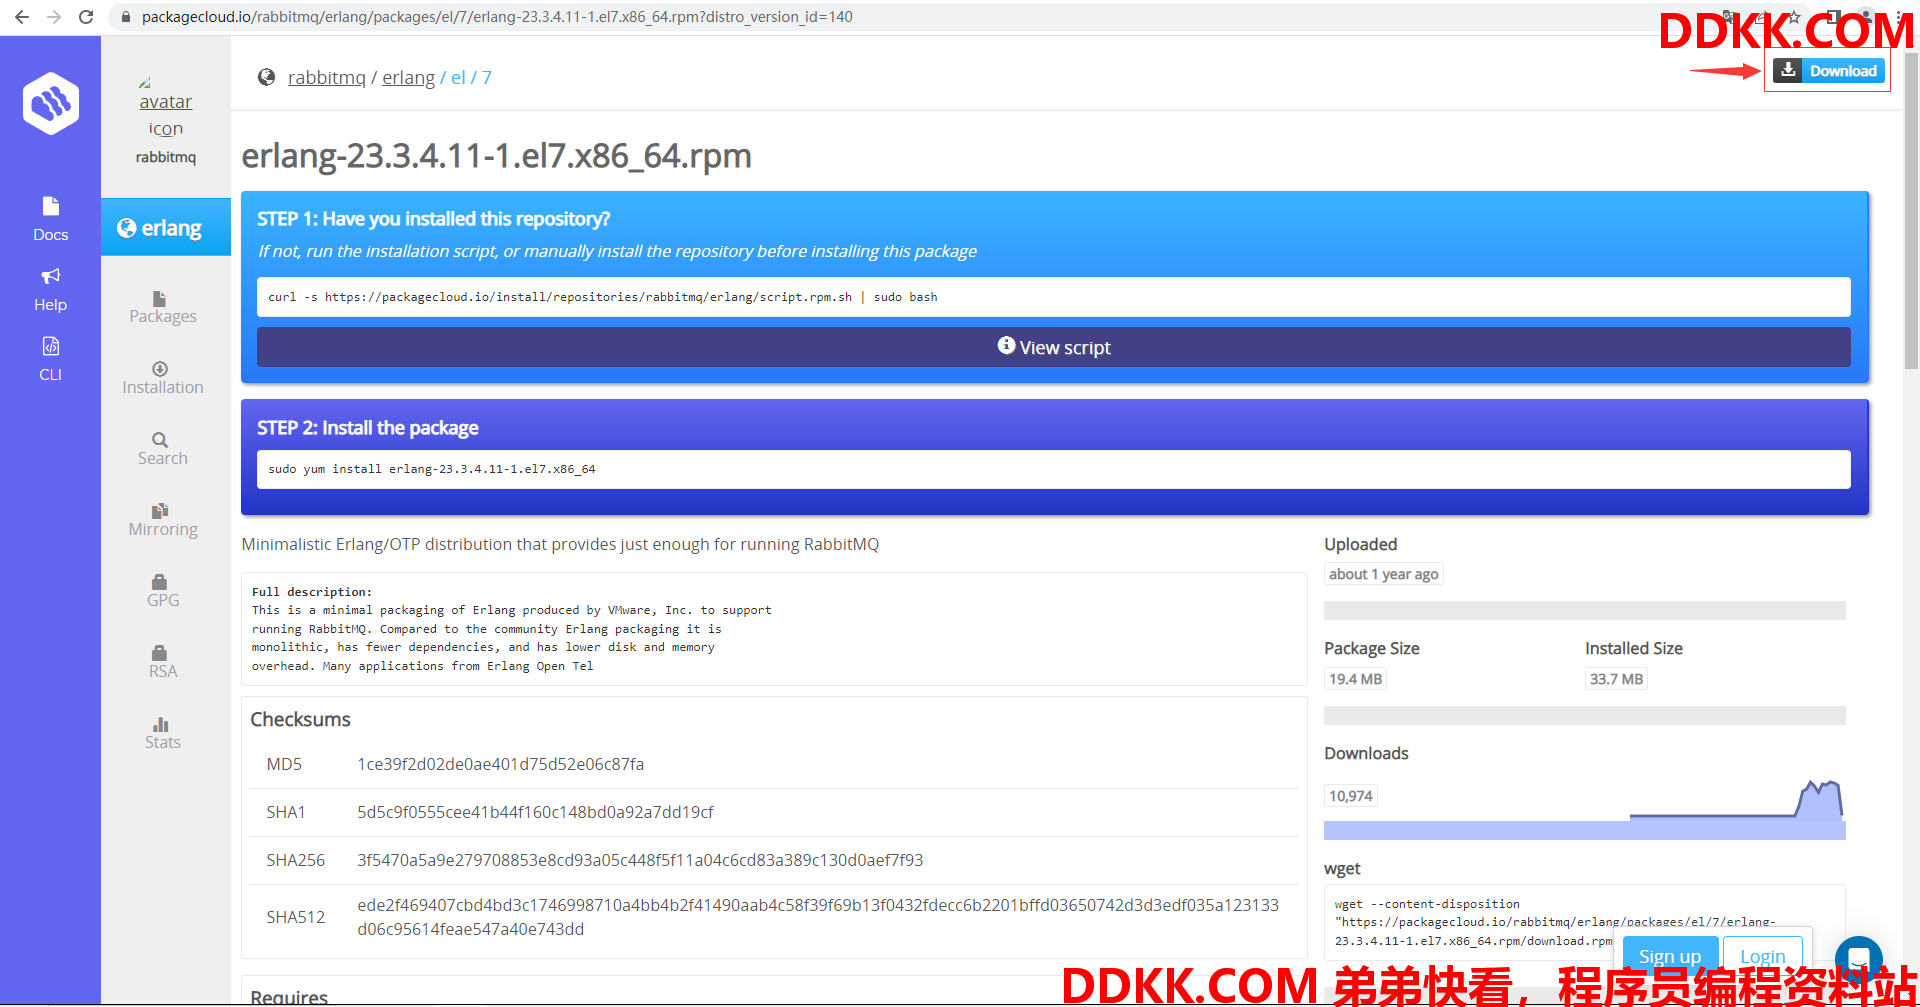
Task: Click the rabbitmq avatar icon
Action: click(166, 106)
